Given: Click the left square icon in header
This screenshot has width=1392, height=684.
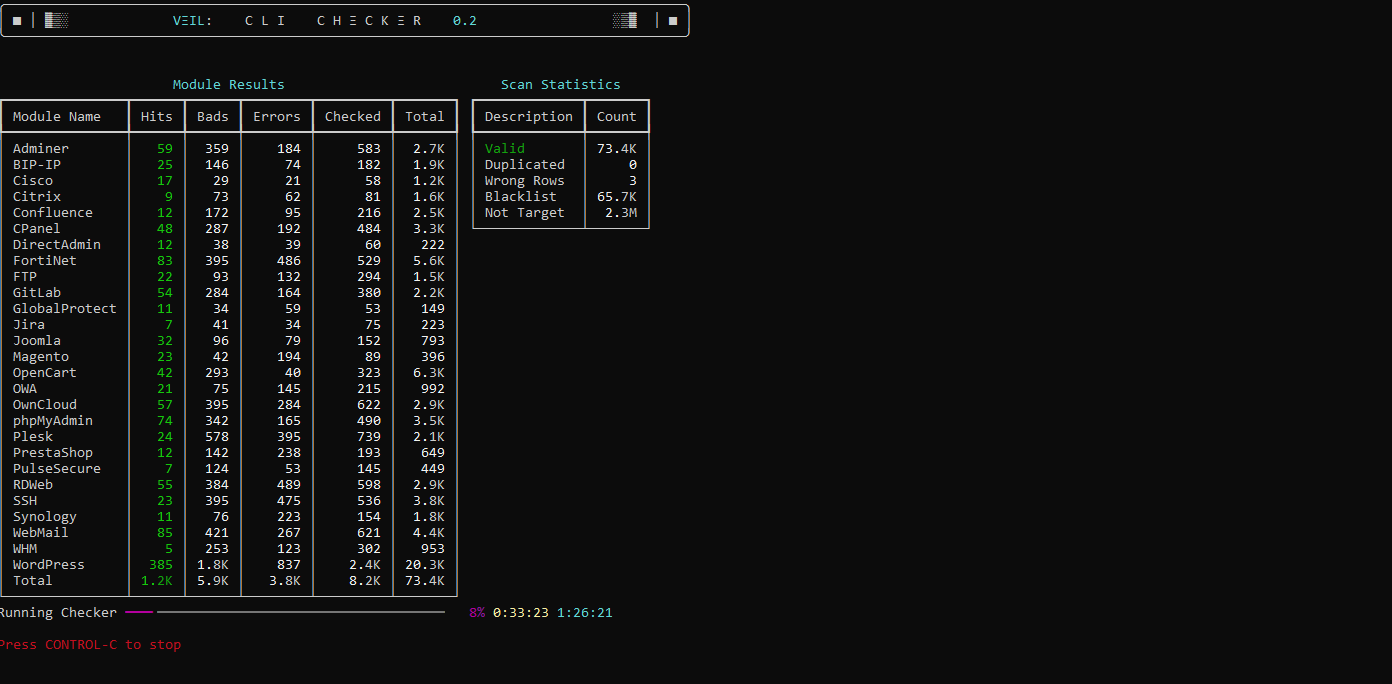Looking at the screenshot, I should click(x=17, y=21).
